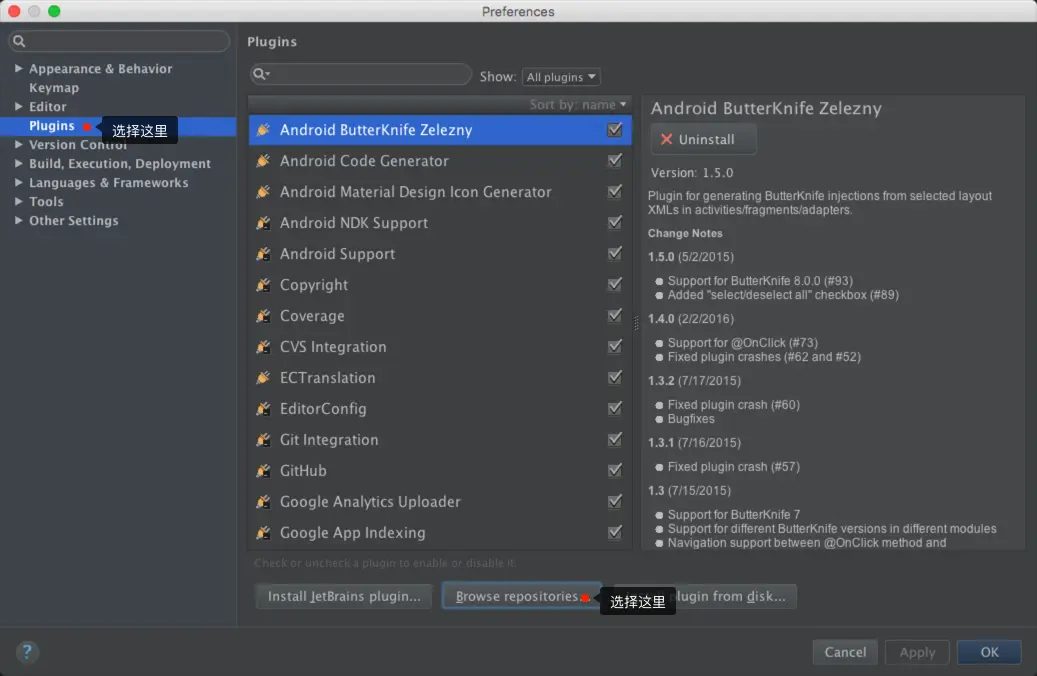Image resolution: width=1037 pixels, height=676 pixels.
Task: Disable the Copyright plugin checkbox
Action: pos(614,284)
